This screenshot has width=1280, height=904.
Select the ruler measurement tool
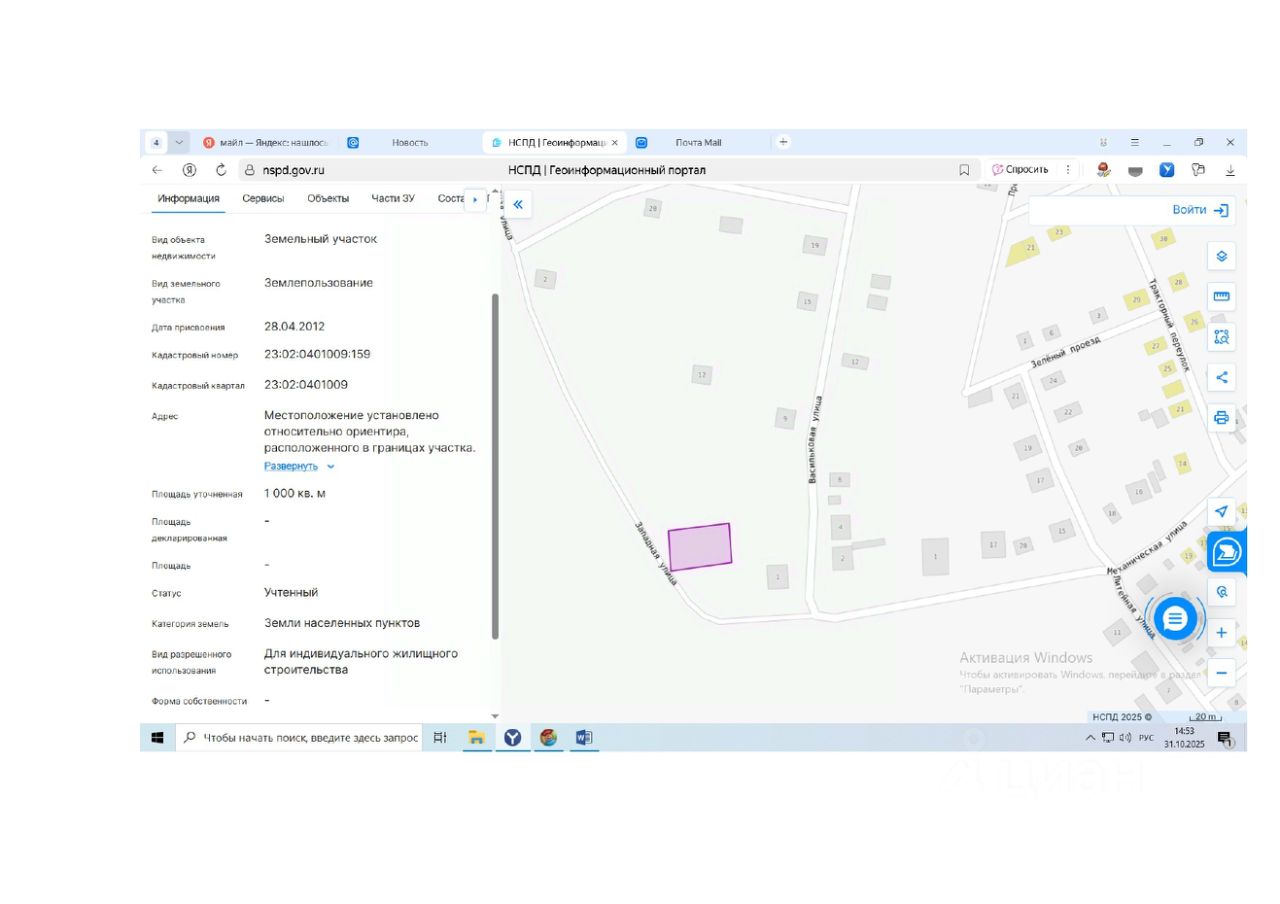point(1221,296)
